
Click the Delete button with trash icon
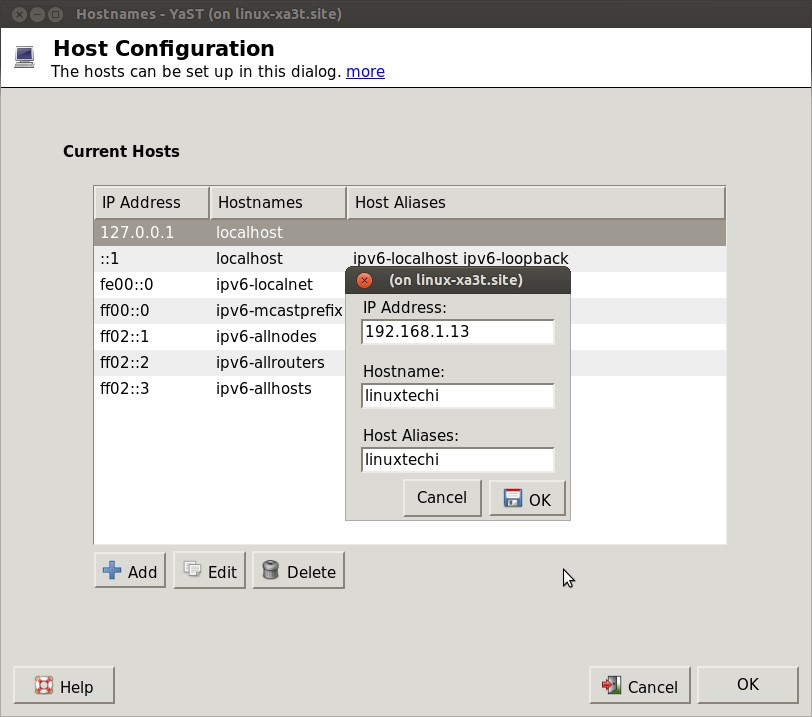coord(298,570)
